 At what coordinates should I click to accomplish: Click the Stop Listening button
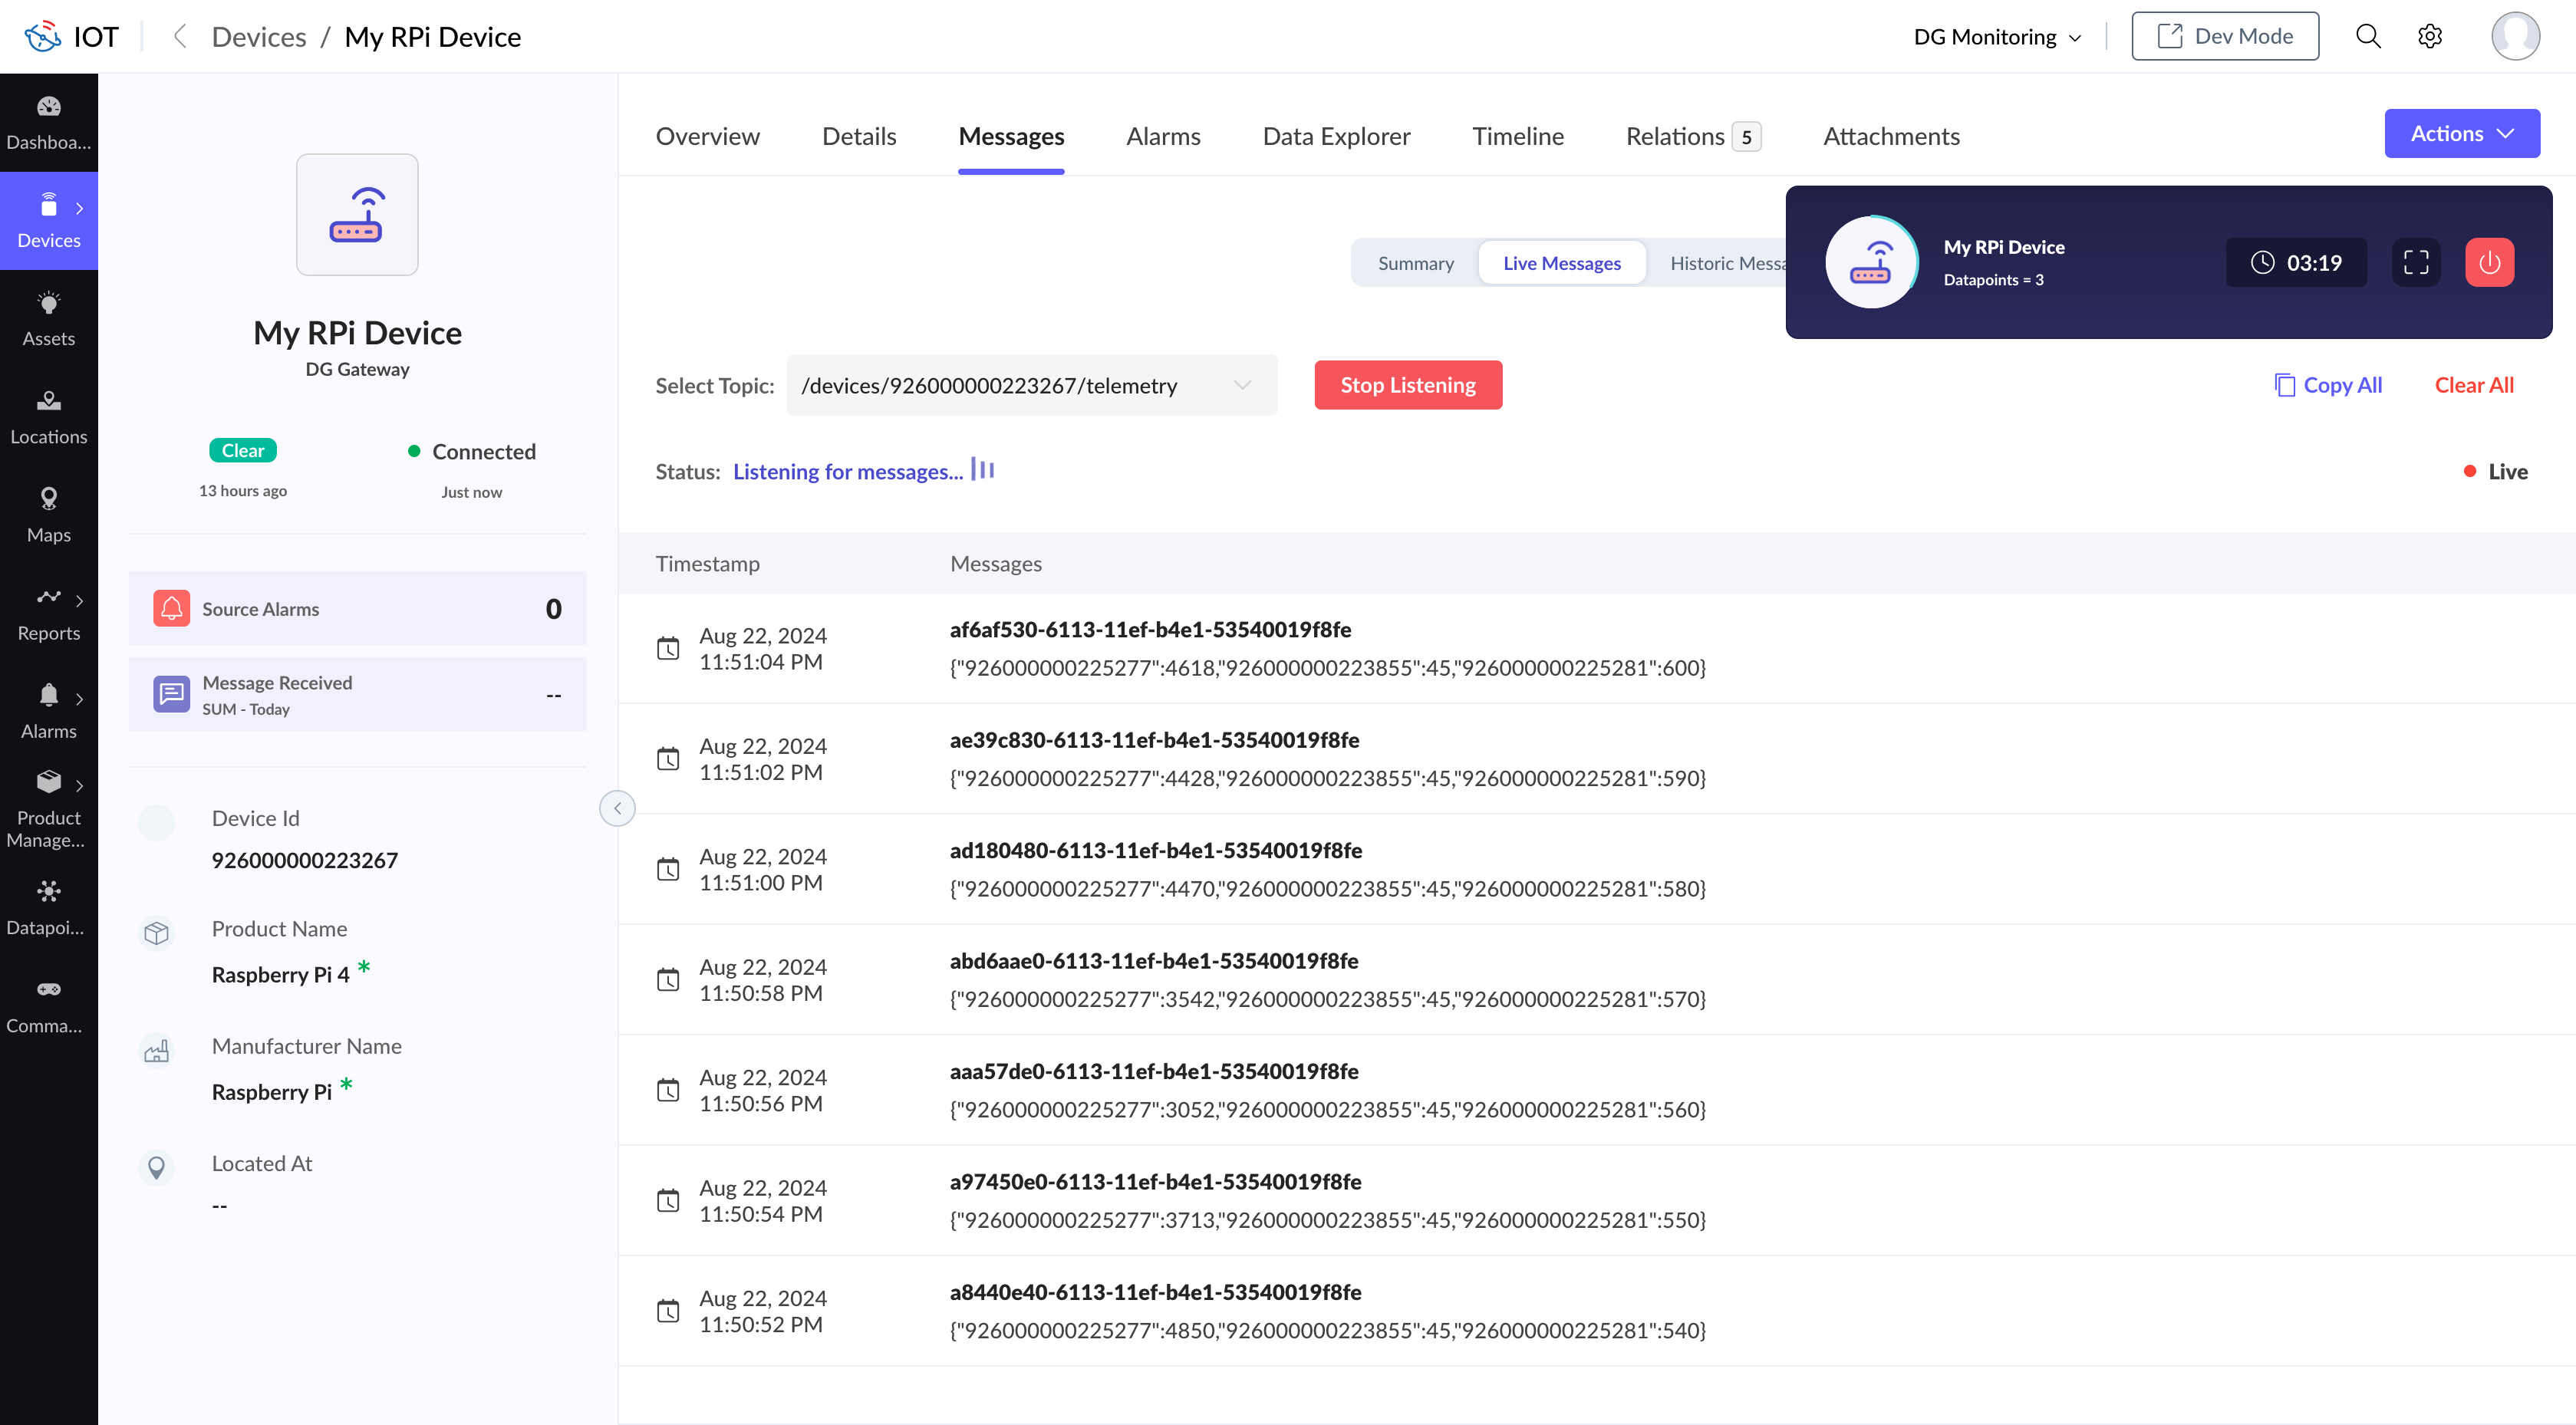click(1407, 385)
